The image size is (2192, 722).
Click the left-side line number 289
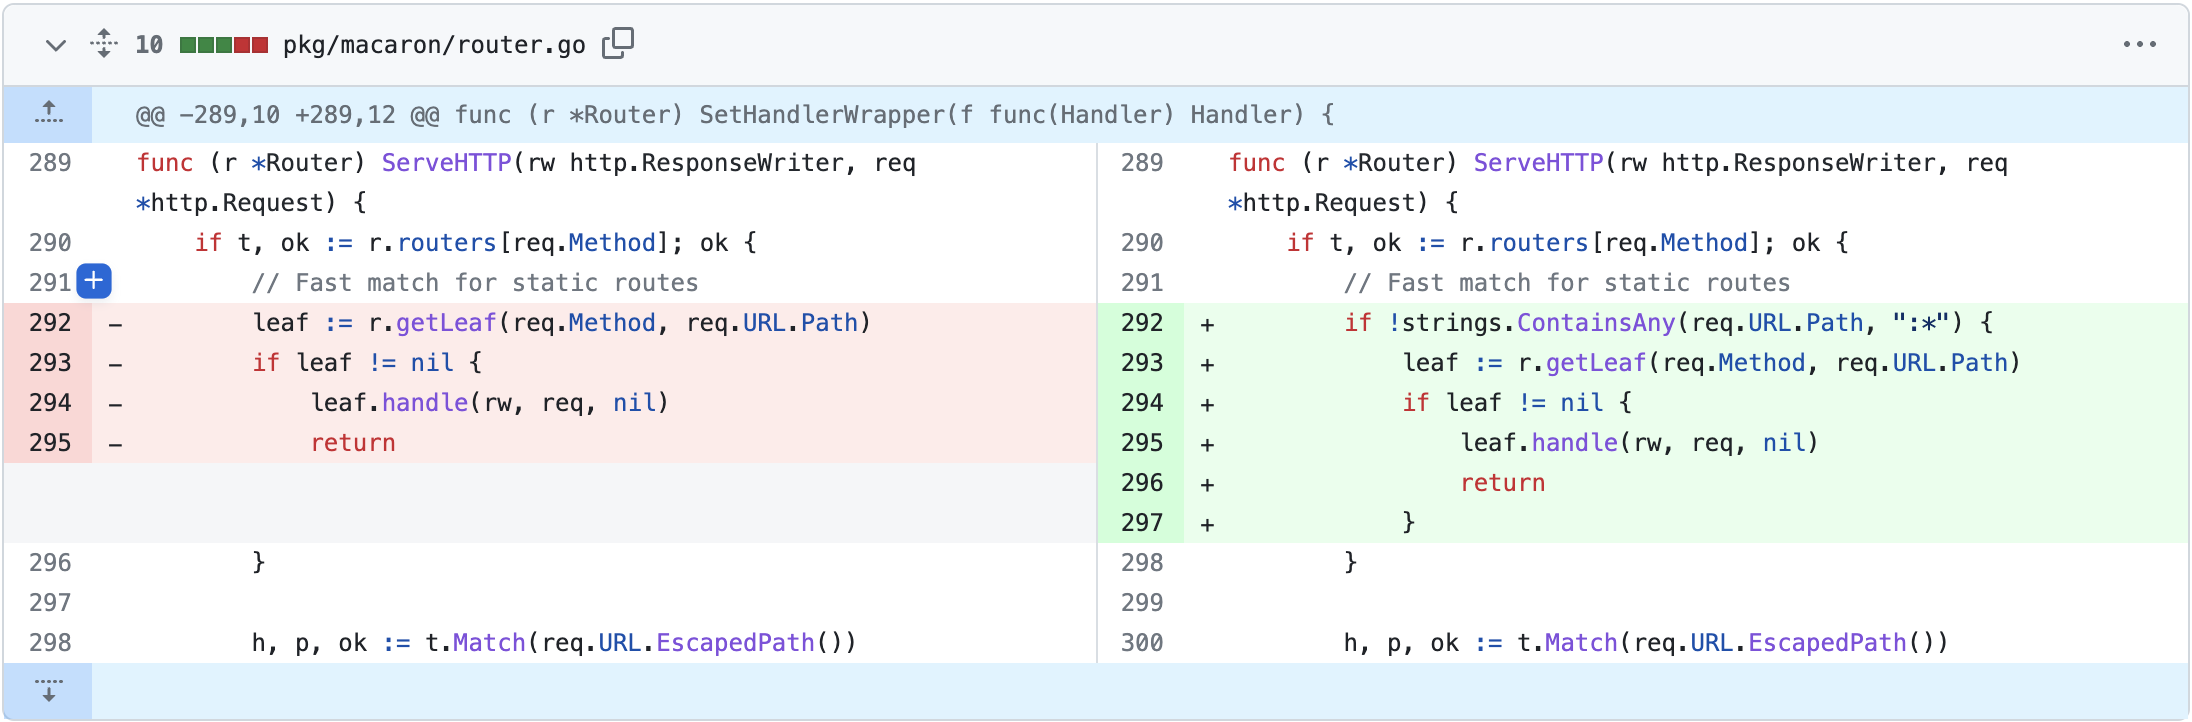coord(50,163)
